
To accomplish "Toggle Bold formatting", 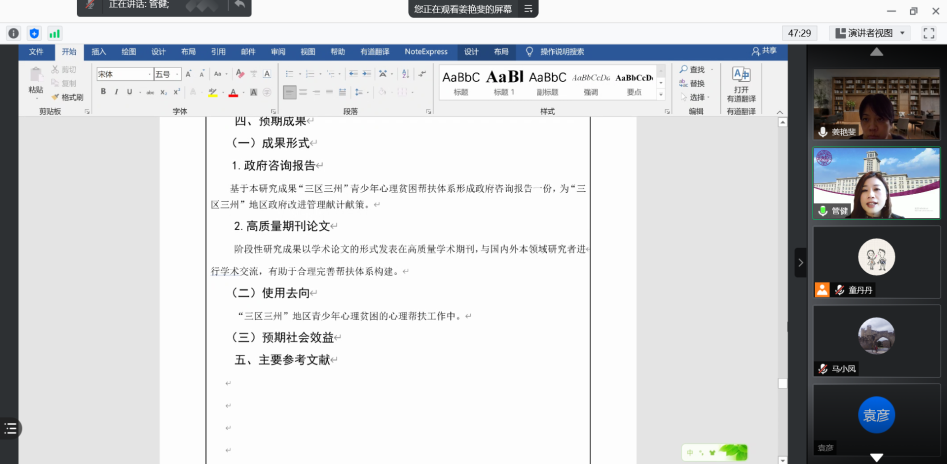I will 103,92.
